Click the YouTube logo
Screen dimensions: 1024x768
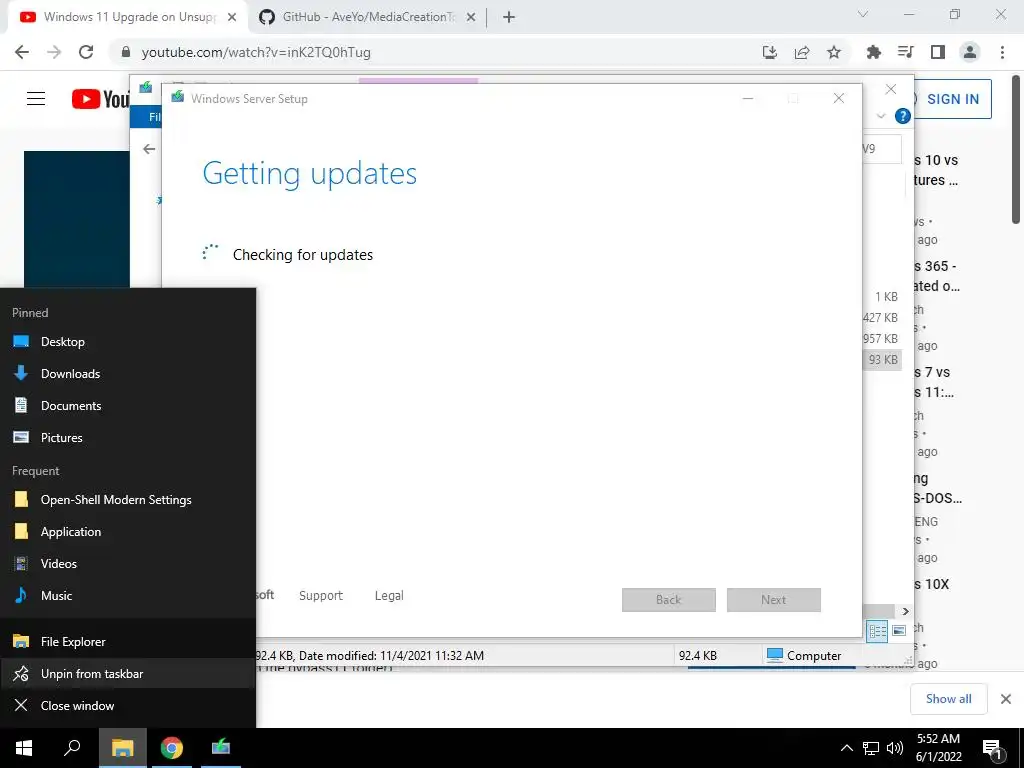[x=101, y=99]
